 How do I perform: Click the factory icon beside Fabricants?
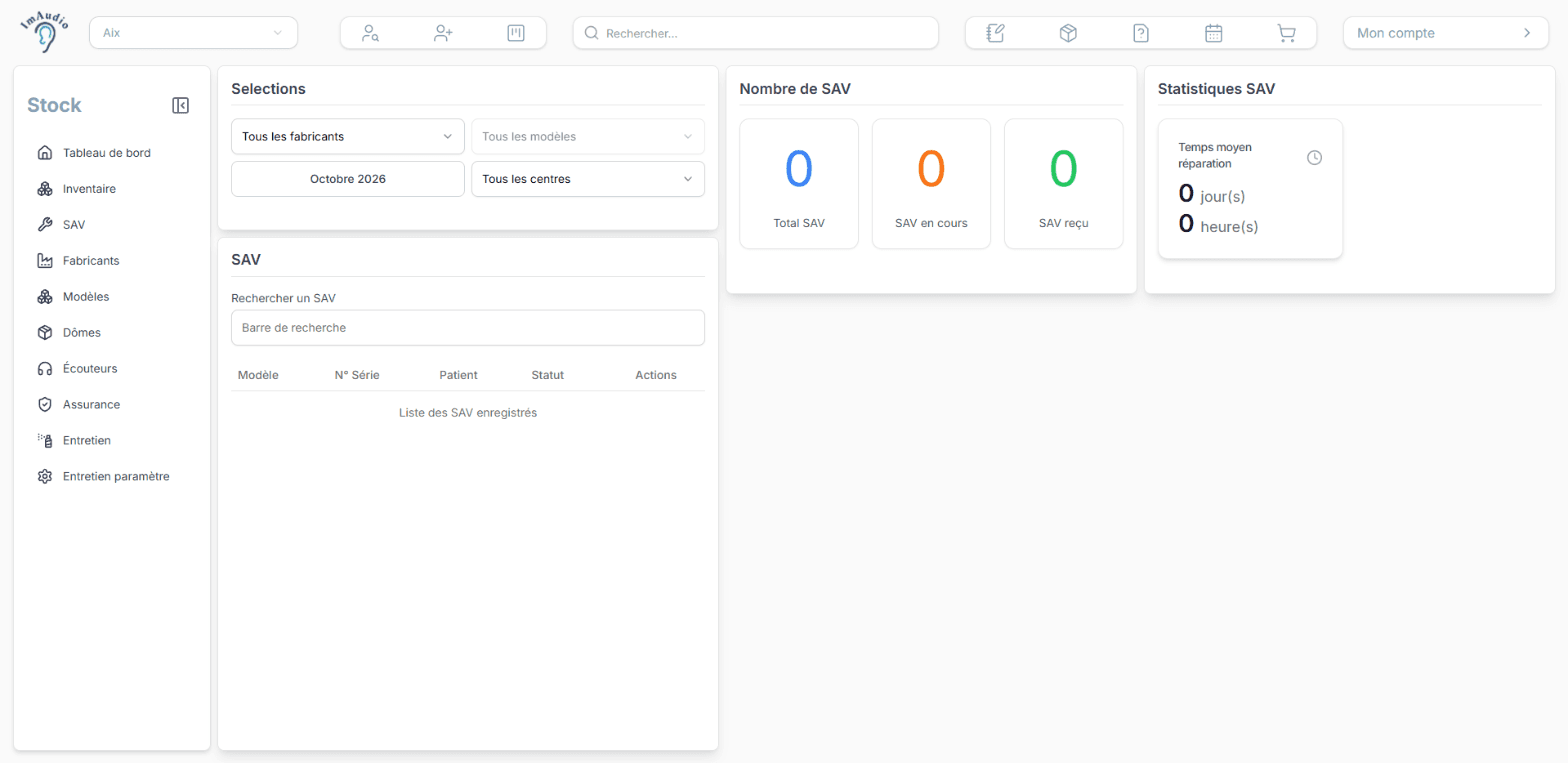[44, 261]
